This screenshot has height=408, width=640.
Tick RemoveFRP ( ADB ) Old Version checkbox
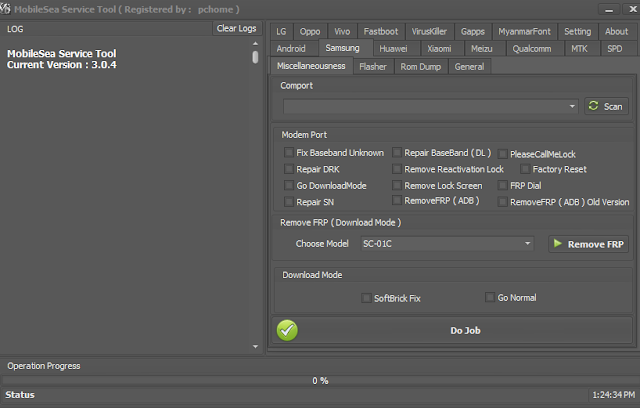(503, 202)
